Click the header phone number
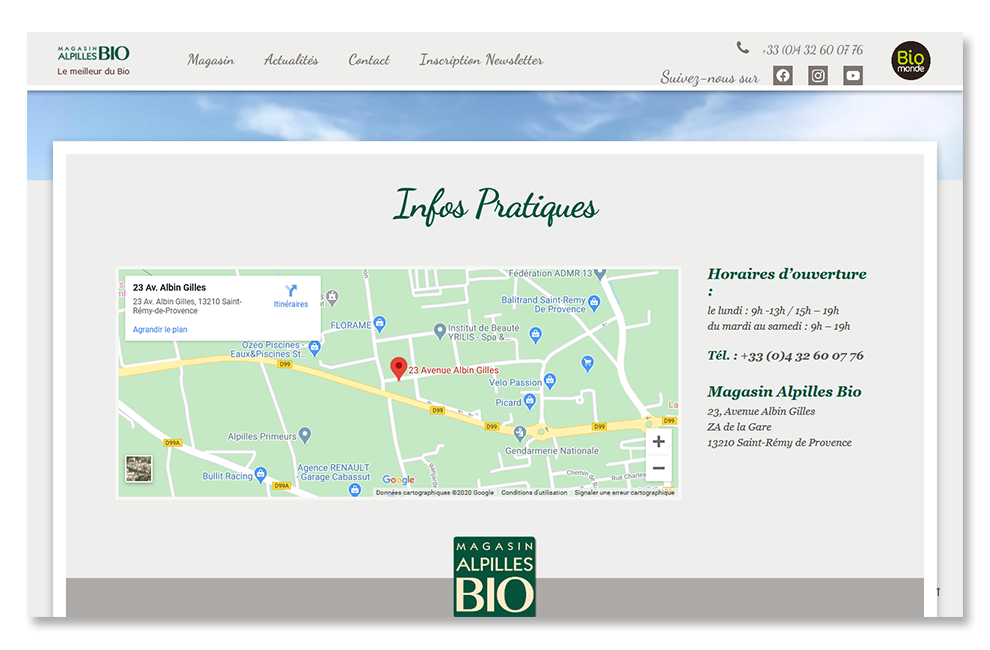 tap(811, 50)
